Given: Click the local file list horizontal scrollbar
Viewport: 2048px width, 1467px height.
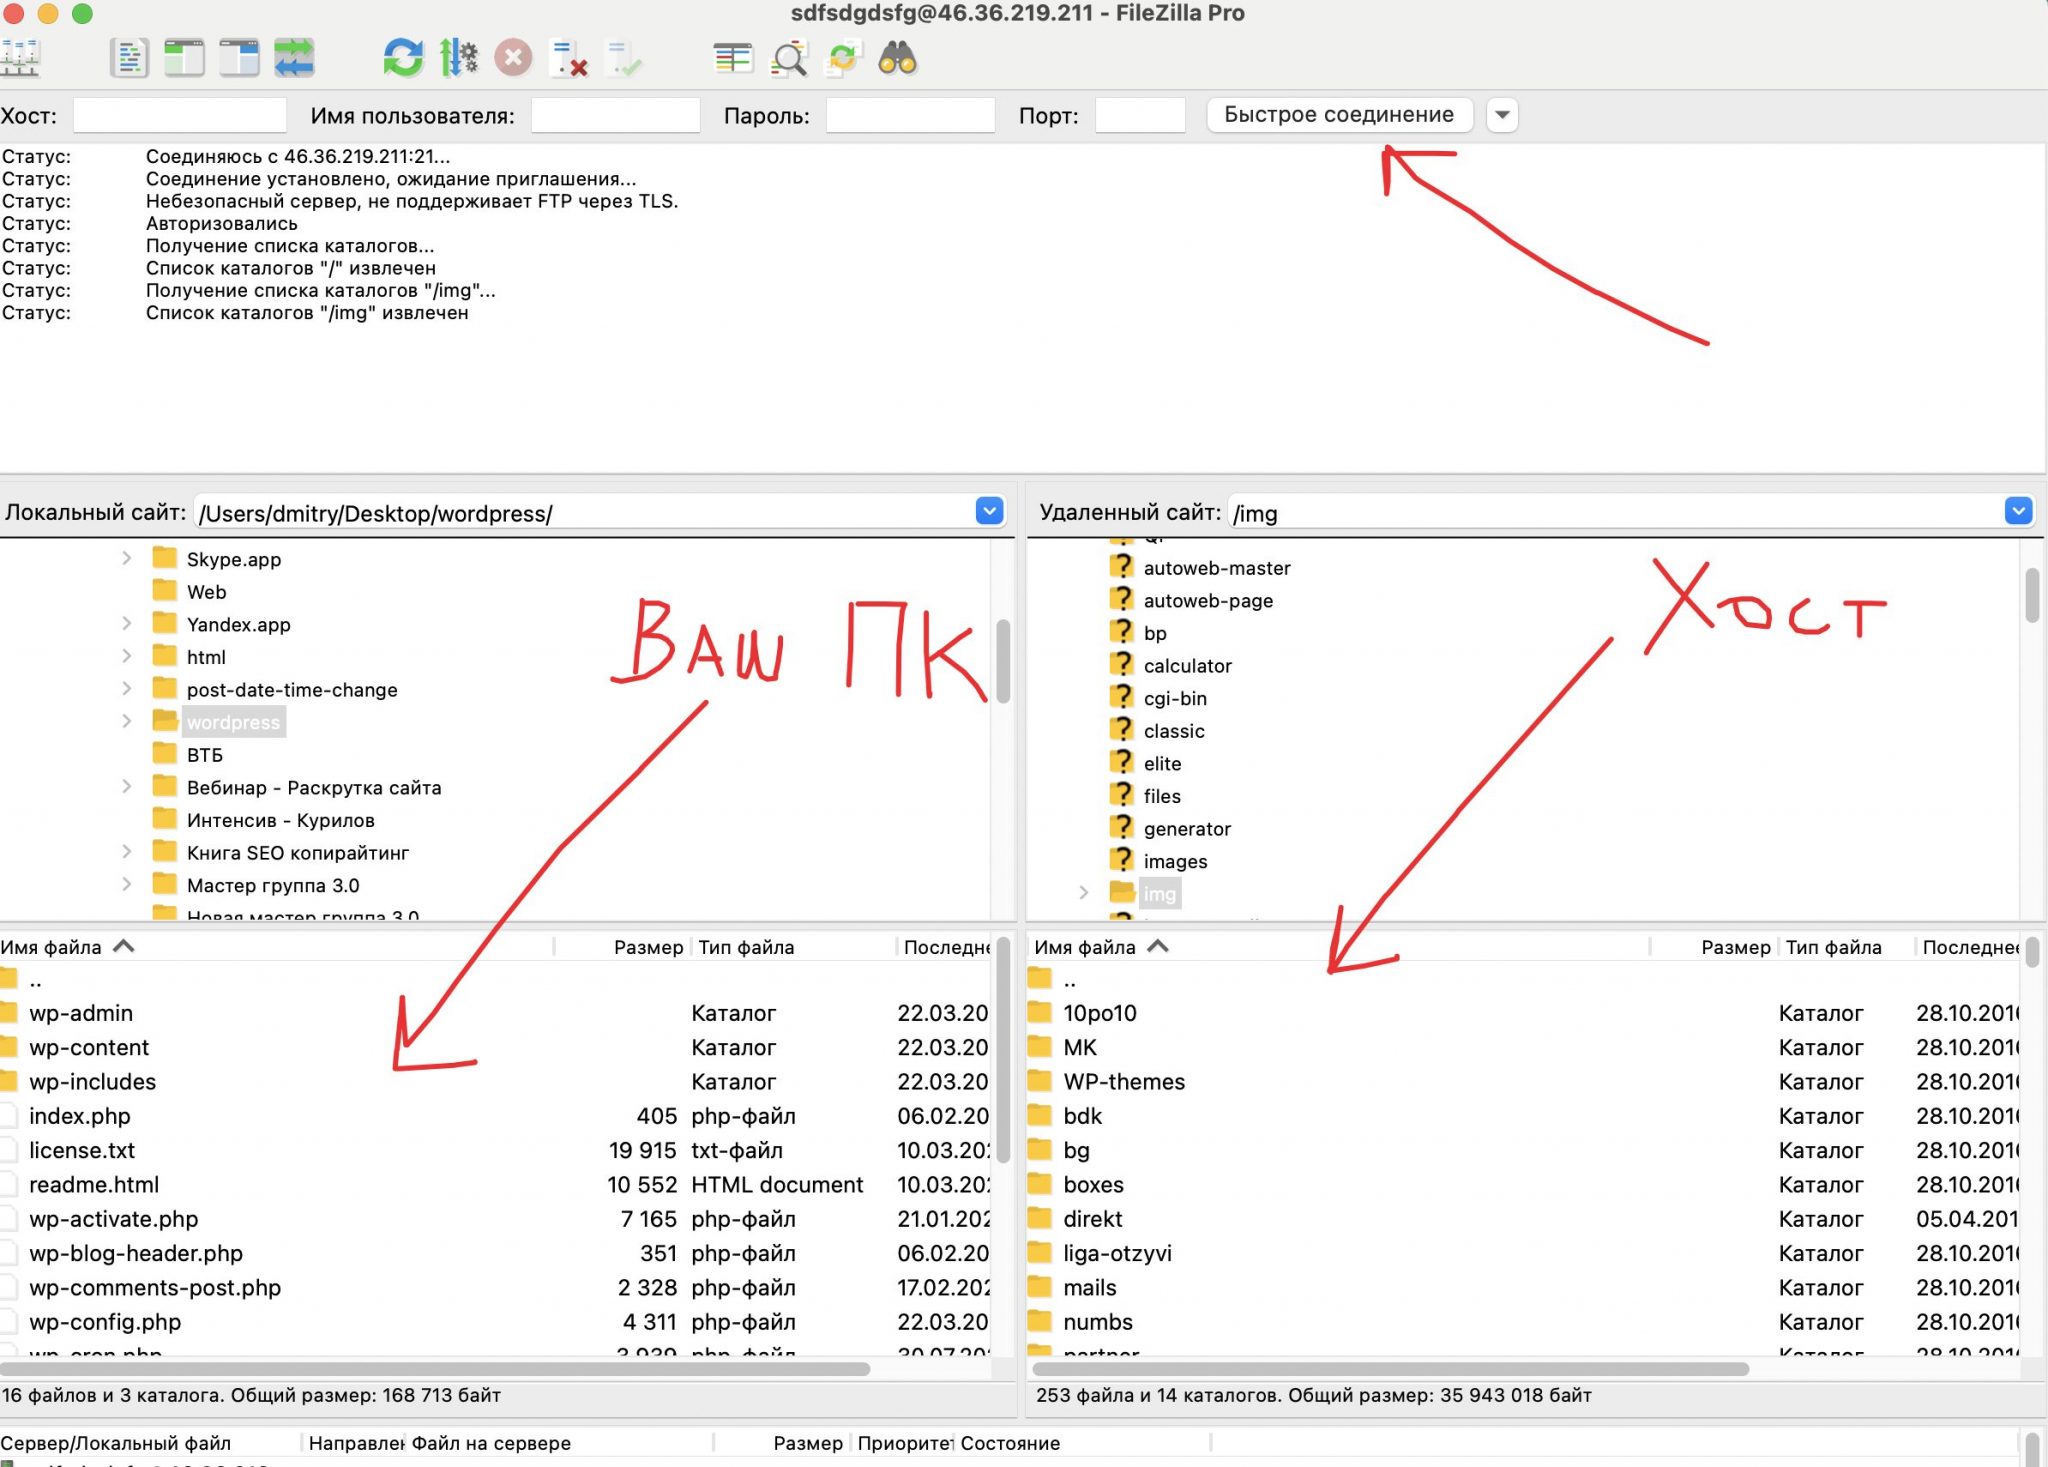Looking at the screenshot, I should (x=435, y=1368).
